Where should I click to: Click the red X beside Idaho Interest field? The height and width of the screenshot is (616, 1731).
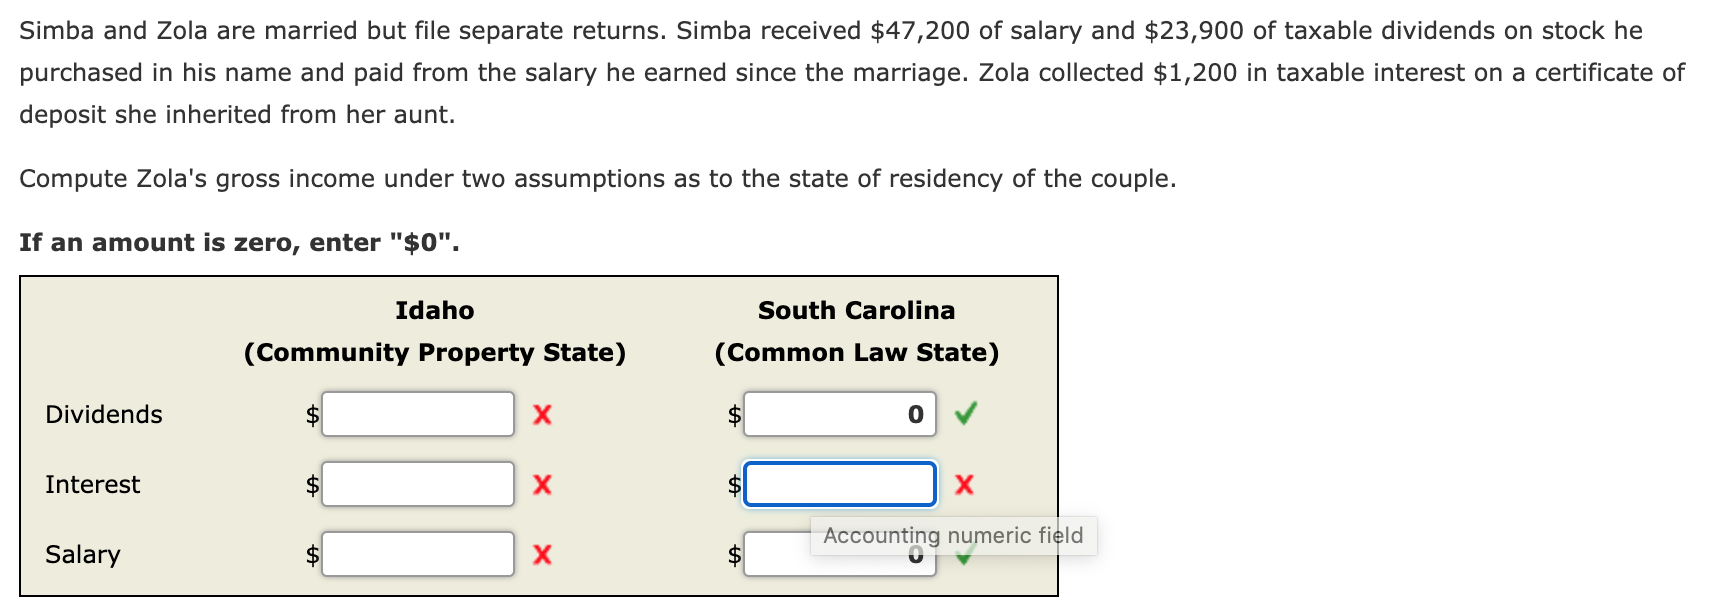point(541,485)
